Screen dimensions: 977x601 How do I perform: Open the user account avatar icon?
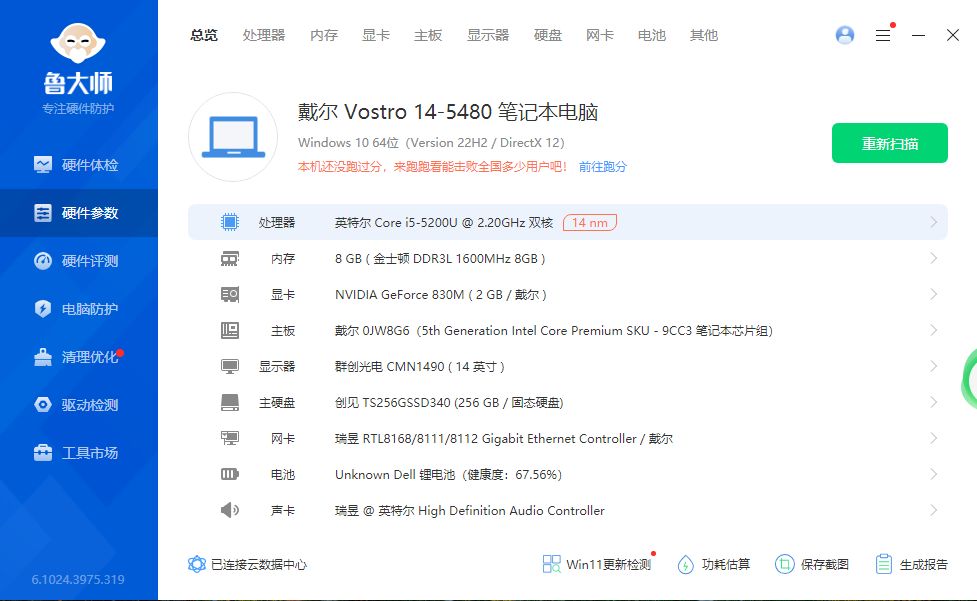click(845, 34)
